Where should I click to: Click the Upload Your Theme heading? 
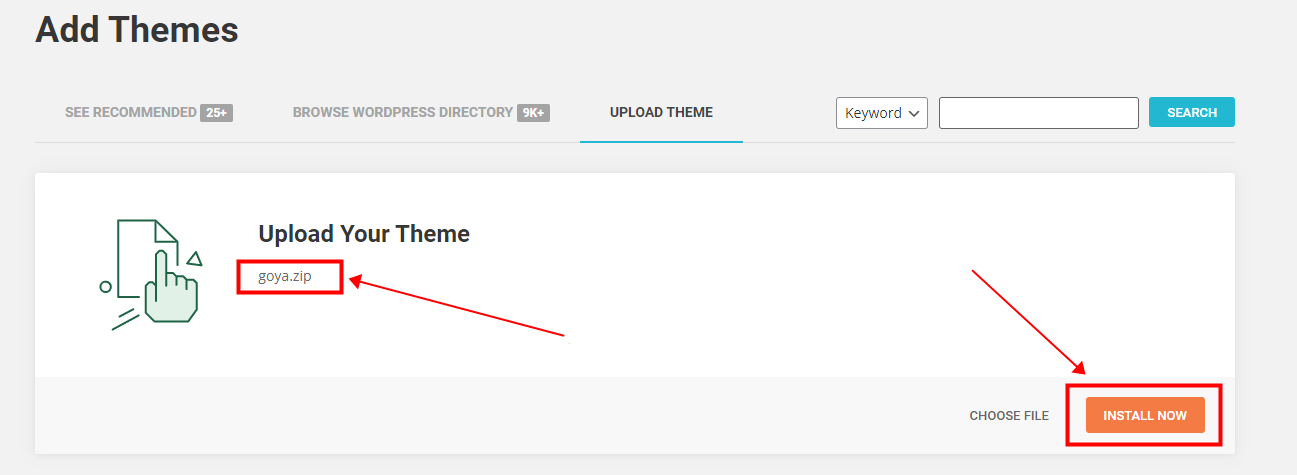pos(364,234)
